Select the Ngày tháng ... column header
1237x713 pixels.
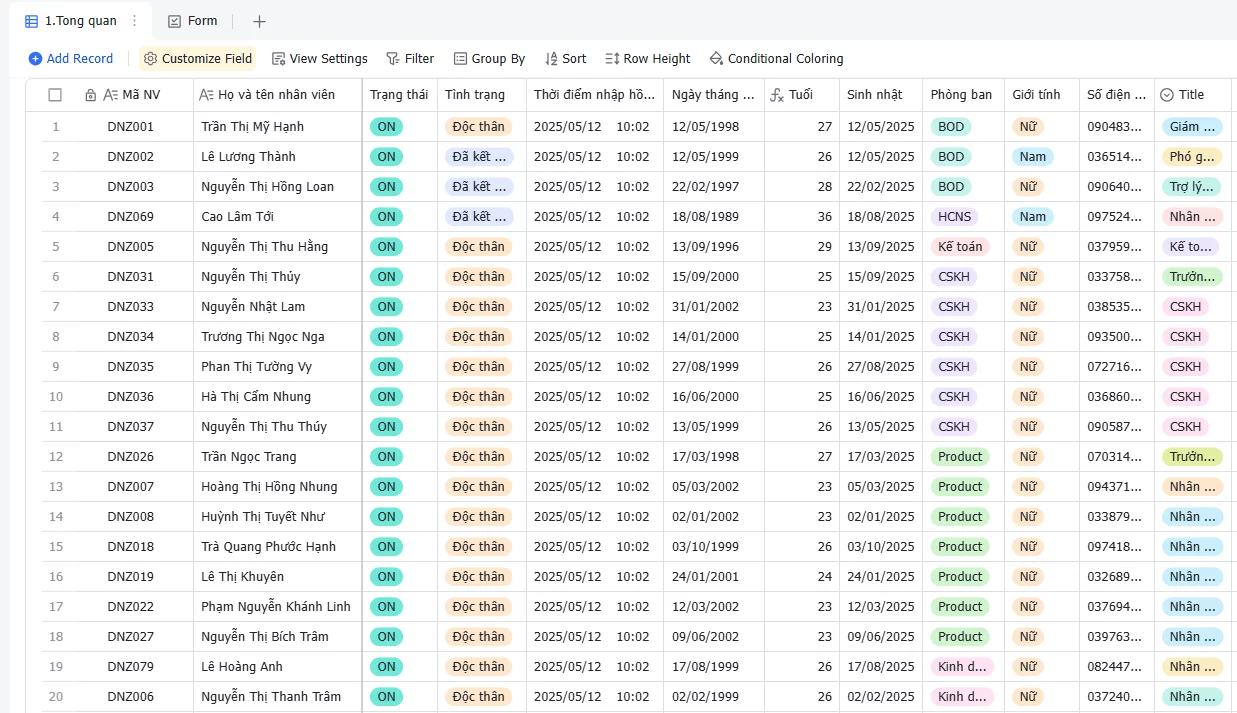(714, 95)
